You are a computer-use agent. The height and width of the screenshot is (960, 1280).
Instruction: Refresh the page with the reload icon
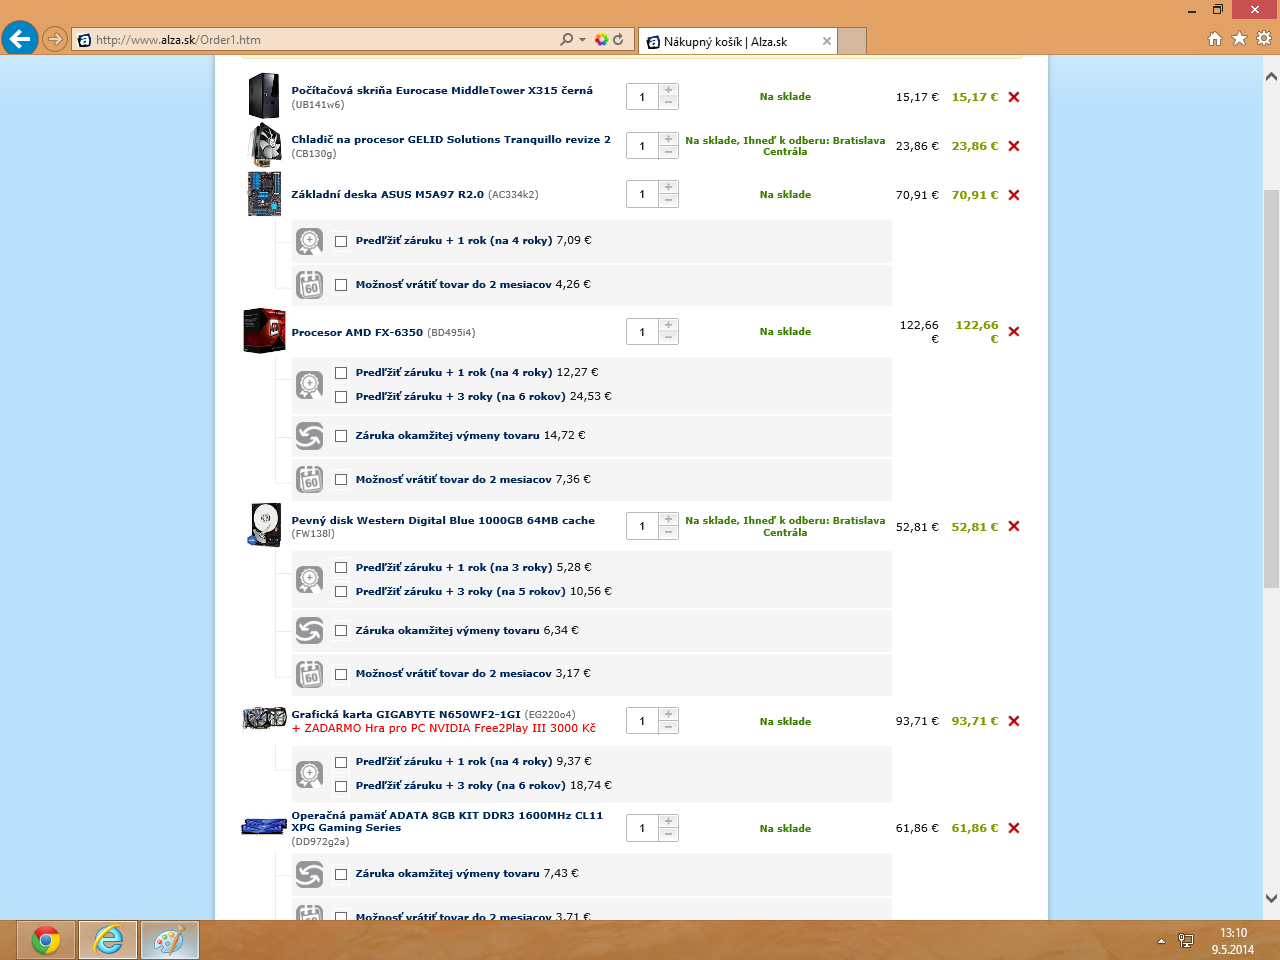pos(618,40)
